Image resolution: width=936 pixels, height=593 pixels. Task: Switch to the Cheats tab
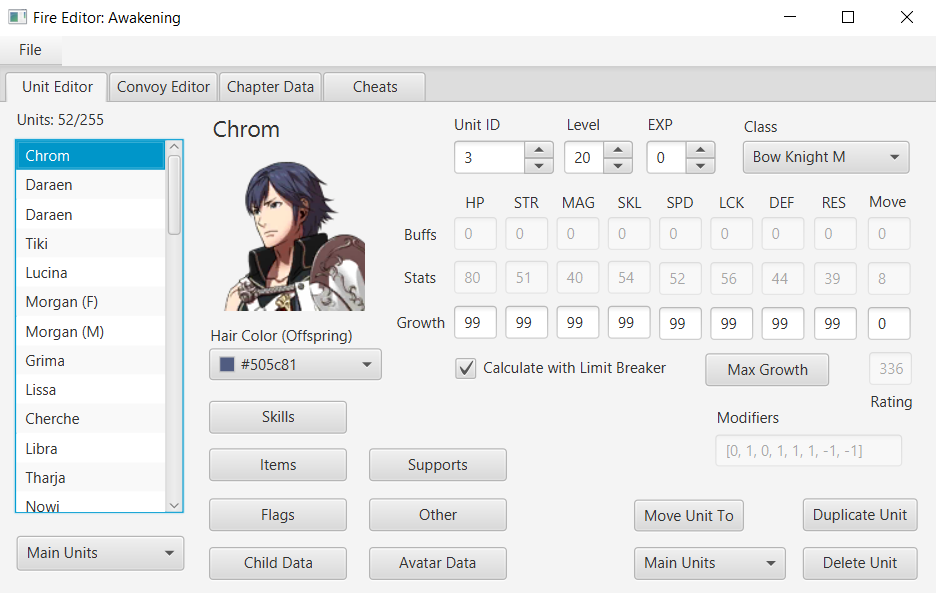pyautogui.click(x=375, y=87)
